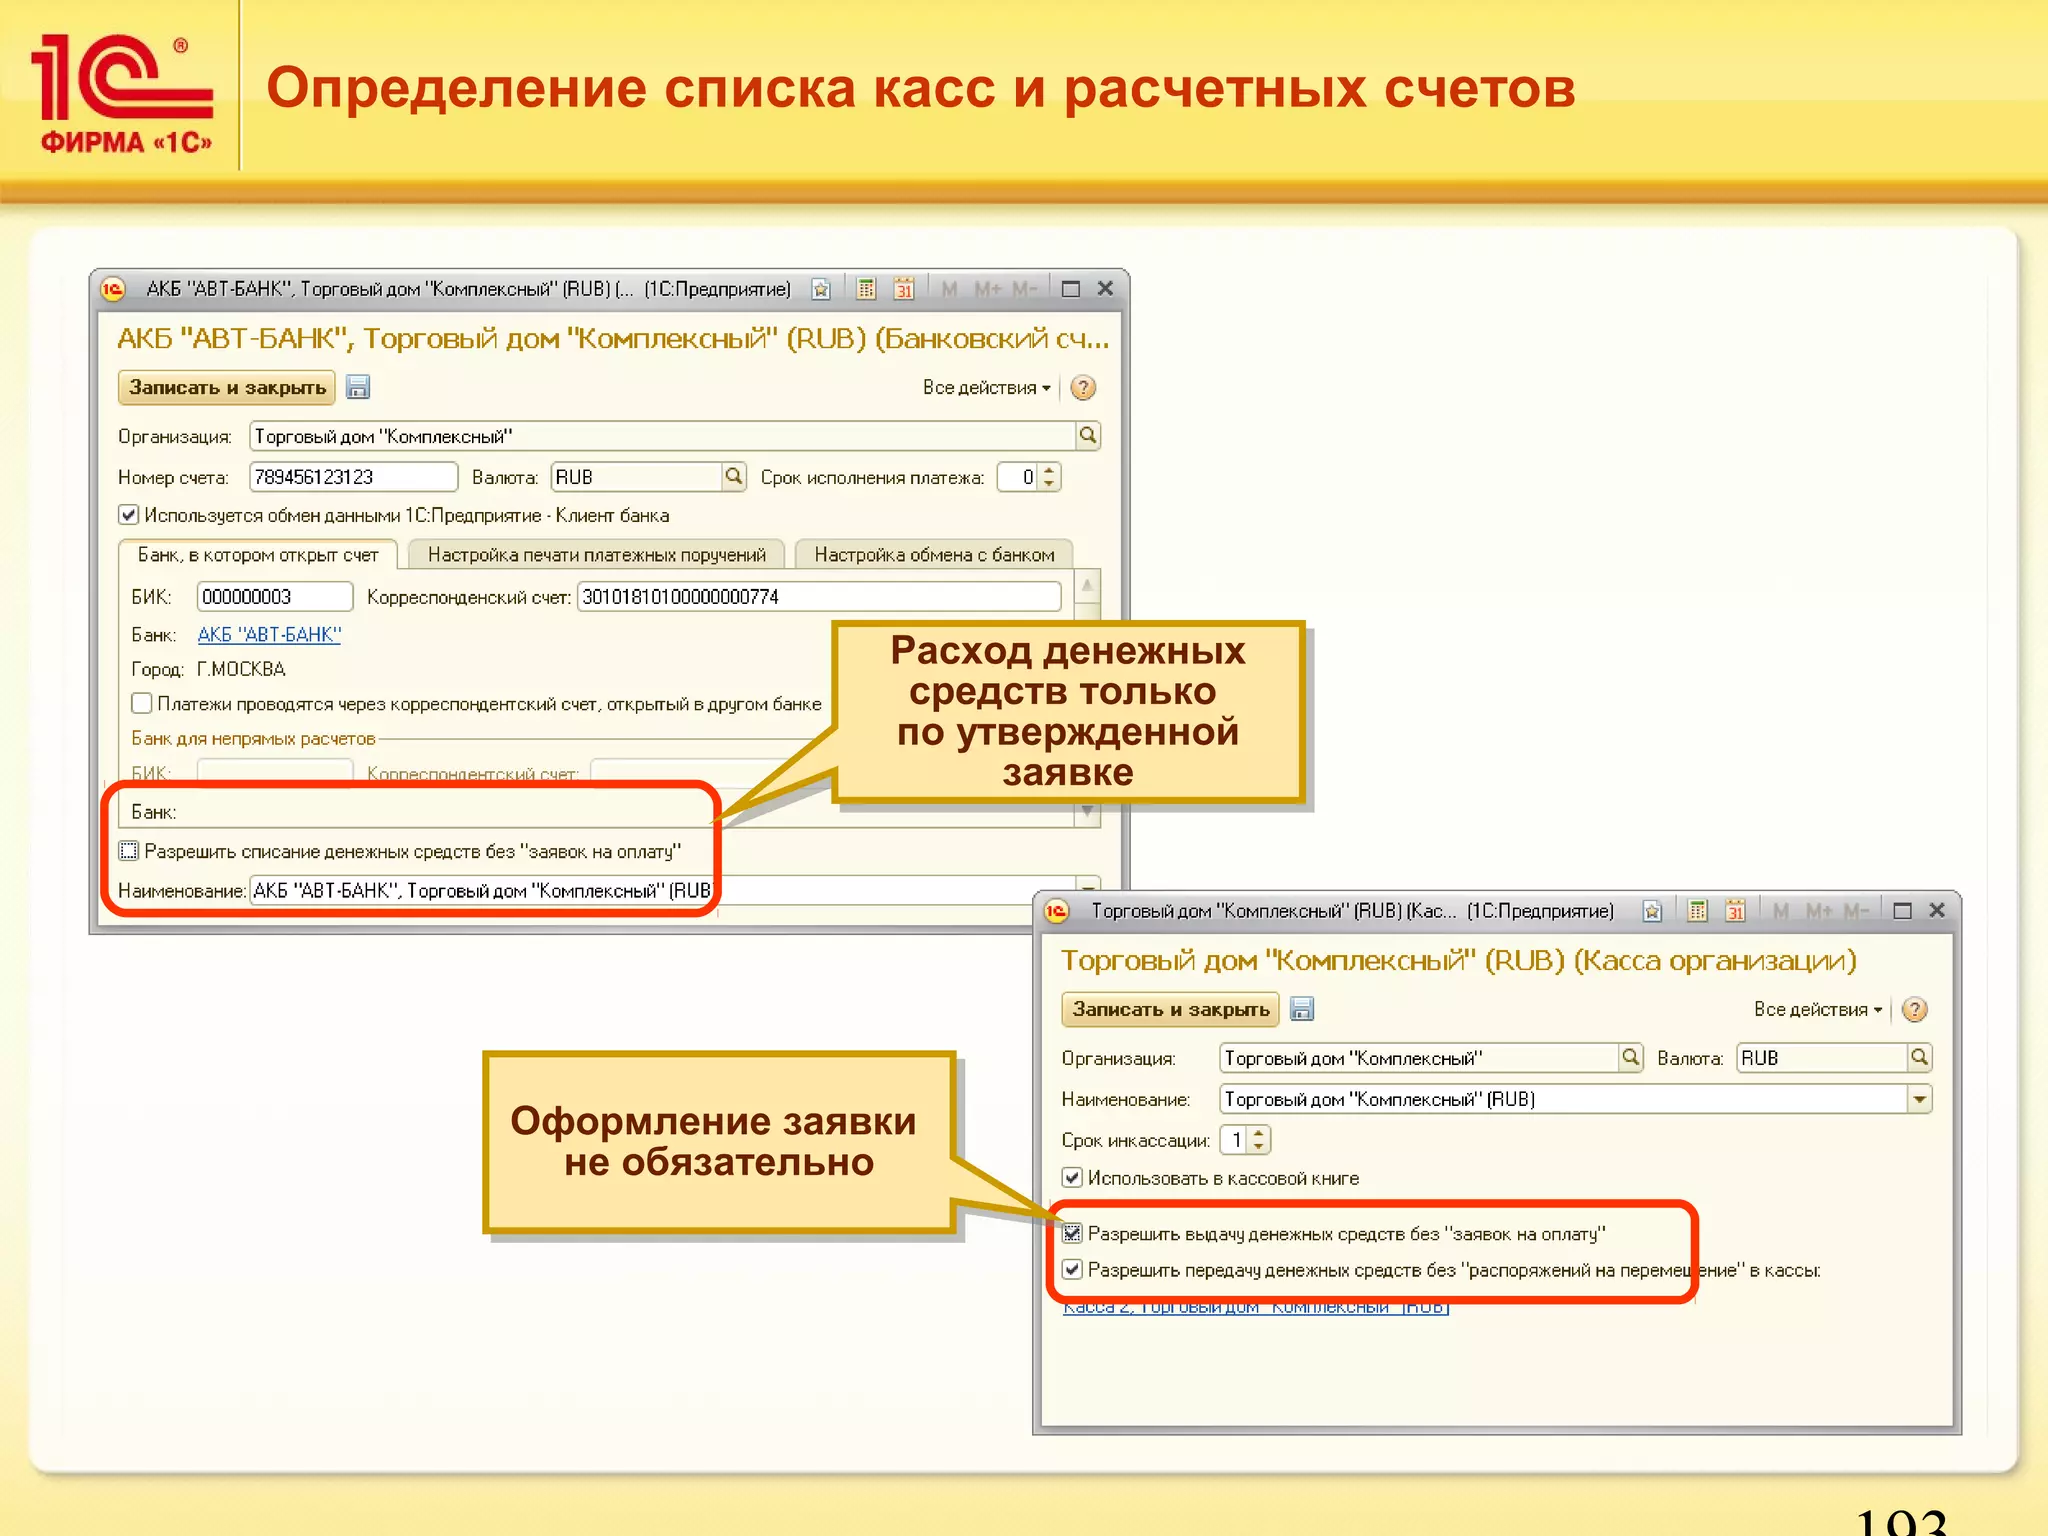Click 'Записать и закрыть' in cash desk window
Viewport: 2048px width, 1536px height.
click(x=1171, y=1010)
